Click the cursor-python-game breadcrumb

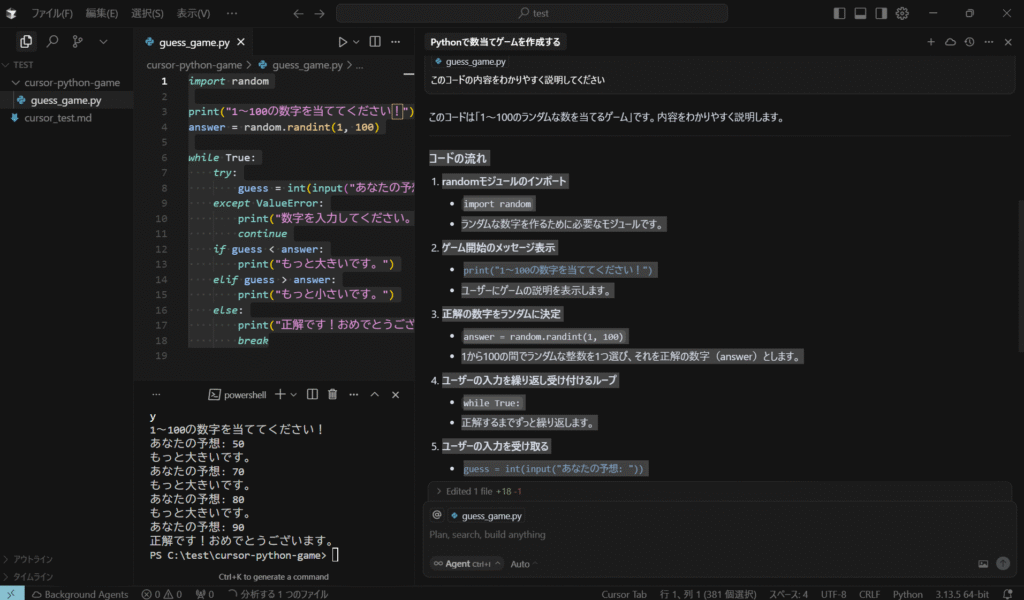194,65
